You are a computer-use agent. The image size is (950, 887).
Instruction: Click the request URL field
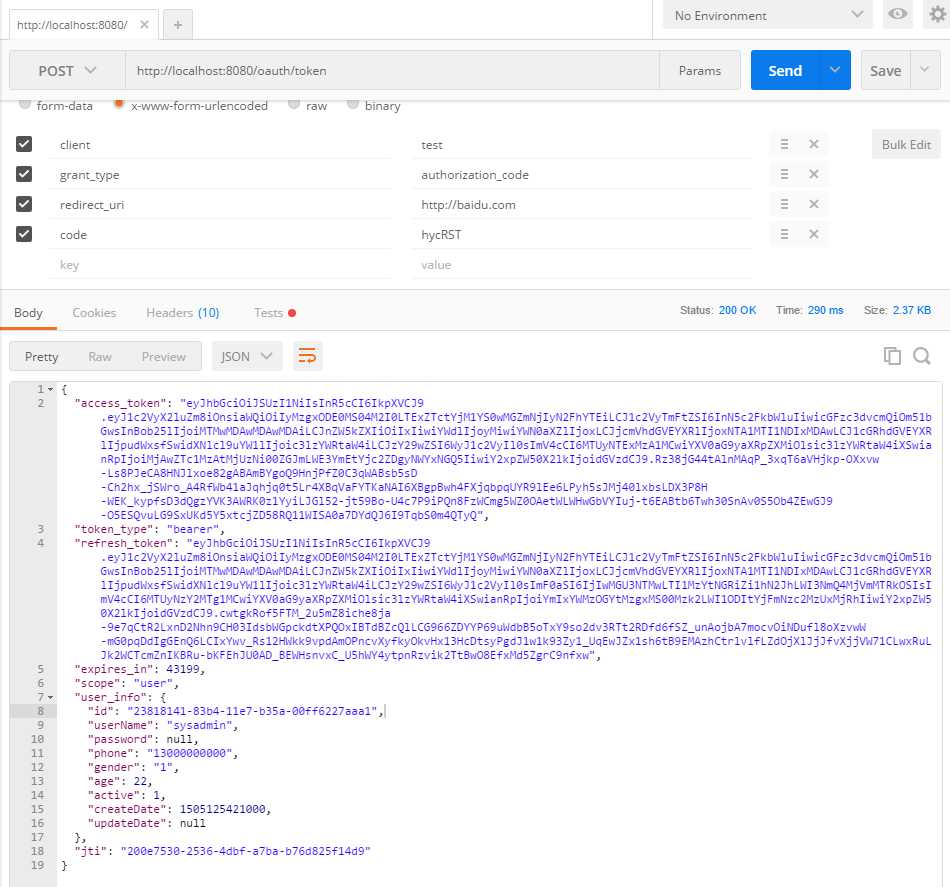coord(392,71)
